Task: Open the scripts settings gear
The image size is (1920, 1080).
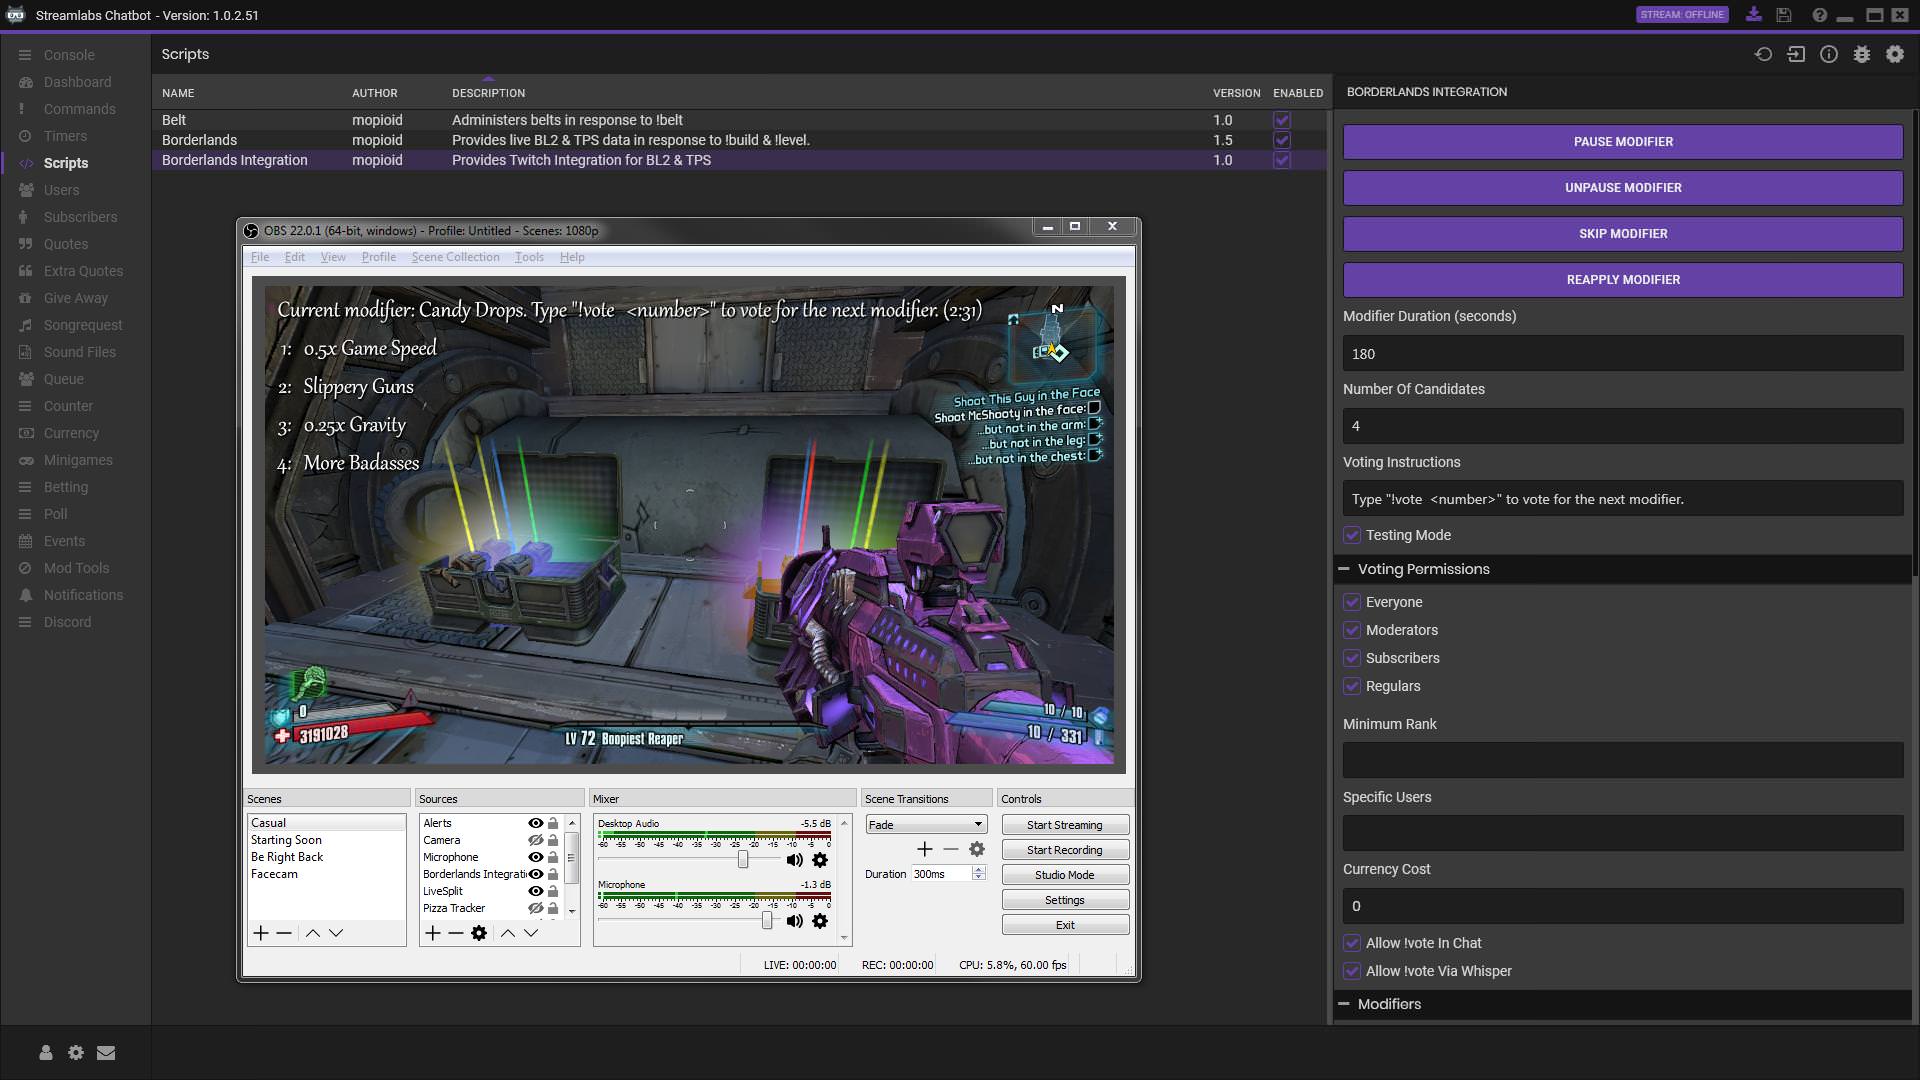Action: click(x=1895, y=55)
